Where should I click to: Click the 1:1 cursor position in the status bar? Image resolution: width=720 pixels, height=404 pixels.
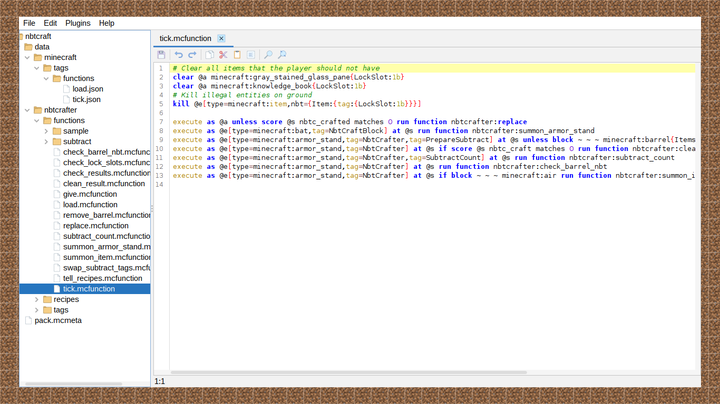tap(159, 382)
